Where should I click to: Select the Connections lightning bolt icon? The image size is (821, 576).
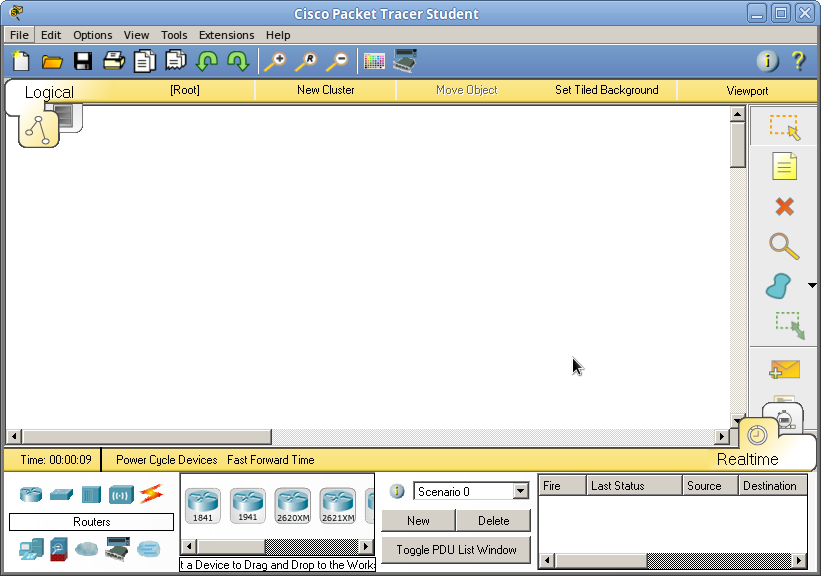pos(151,494)
